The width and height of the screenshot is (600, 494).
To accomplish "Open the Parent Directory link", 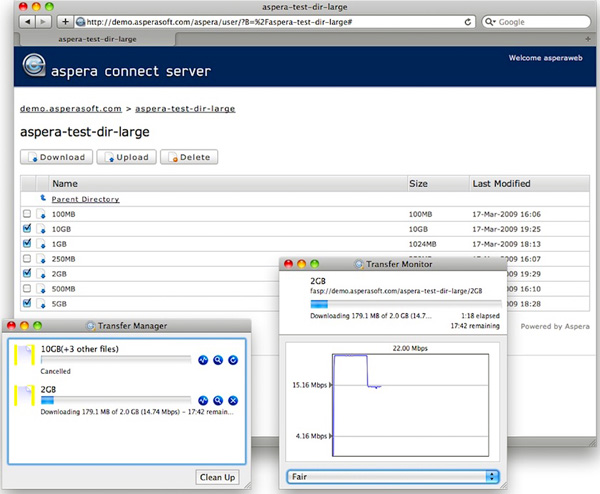I will [85, 199].
